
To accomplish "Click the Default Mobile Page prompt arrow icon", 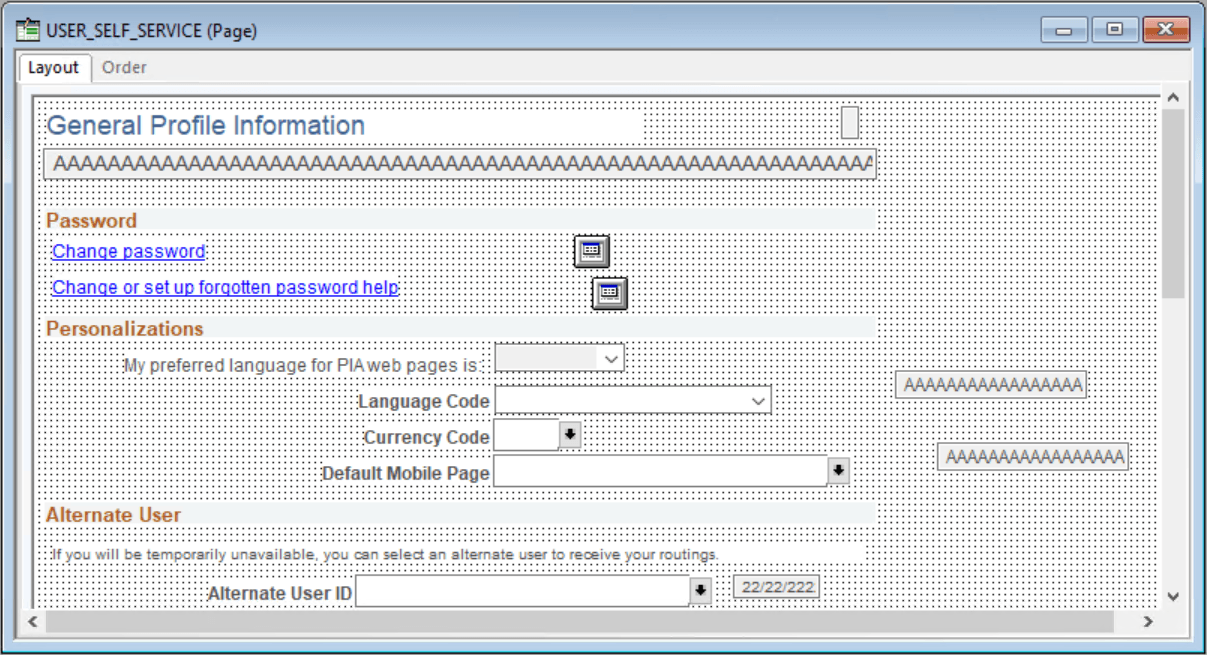I will click(x=840, y=470).
